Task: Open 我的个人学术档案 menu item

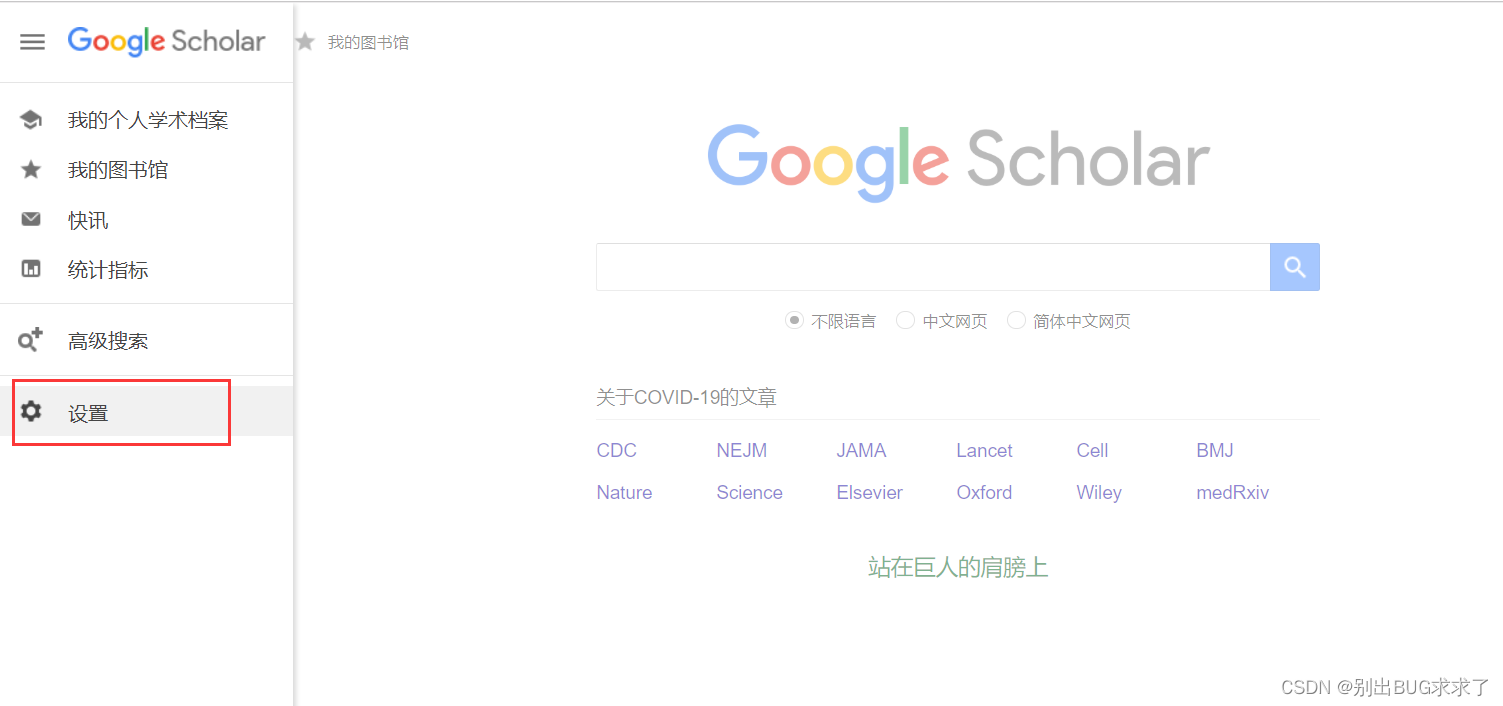Action: (x=146, y=120)
